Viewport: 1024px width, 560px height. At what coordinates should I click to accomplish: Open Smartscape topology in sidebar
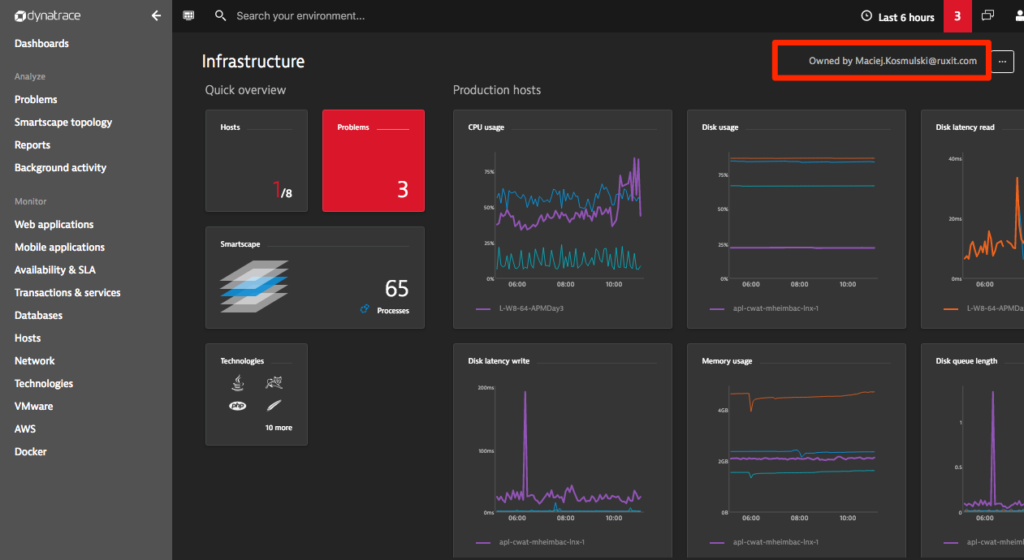[x=63, y=122]
